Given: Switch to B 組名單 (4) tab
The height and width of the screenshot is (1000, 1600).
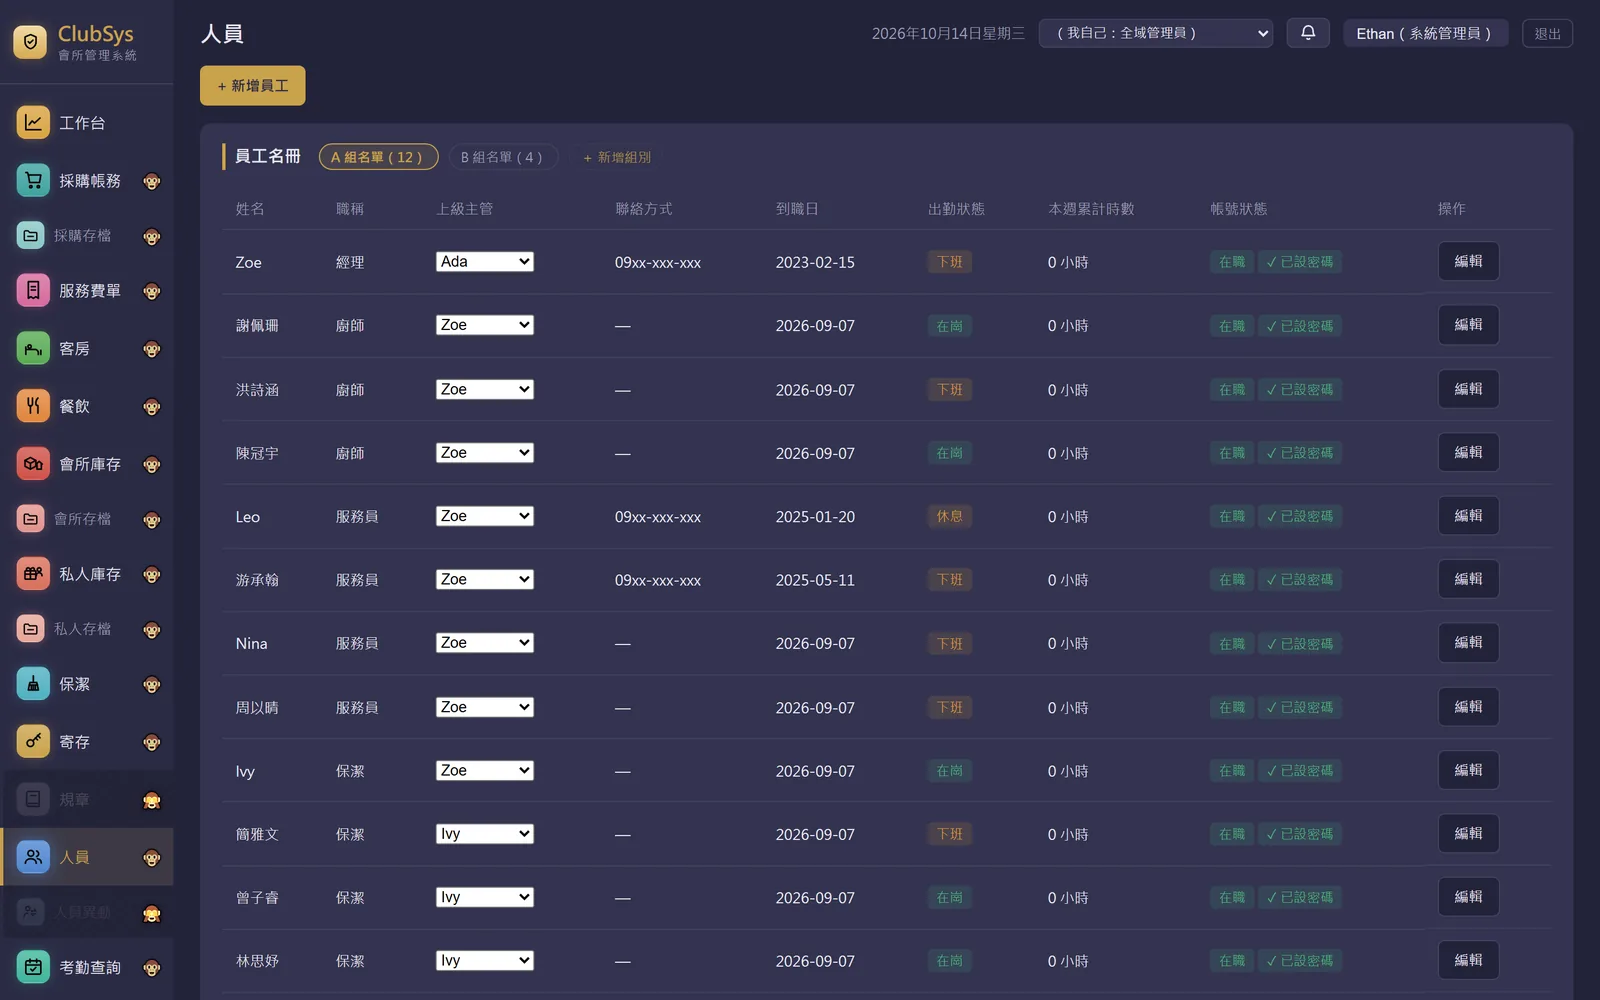Looking at the screenshot, I should tap(503, 157).
